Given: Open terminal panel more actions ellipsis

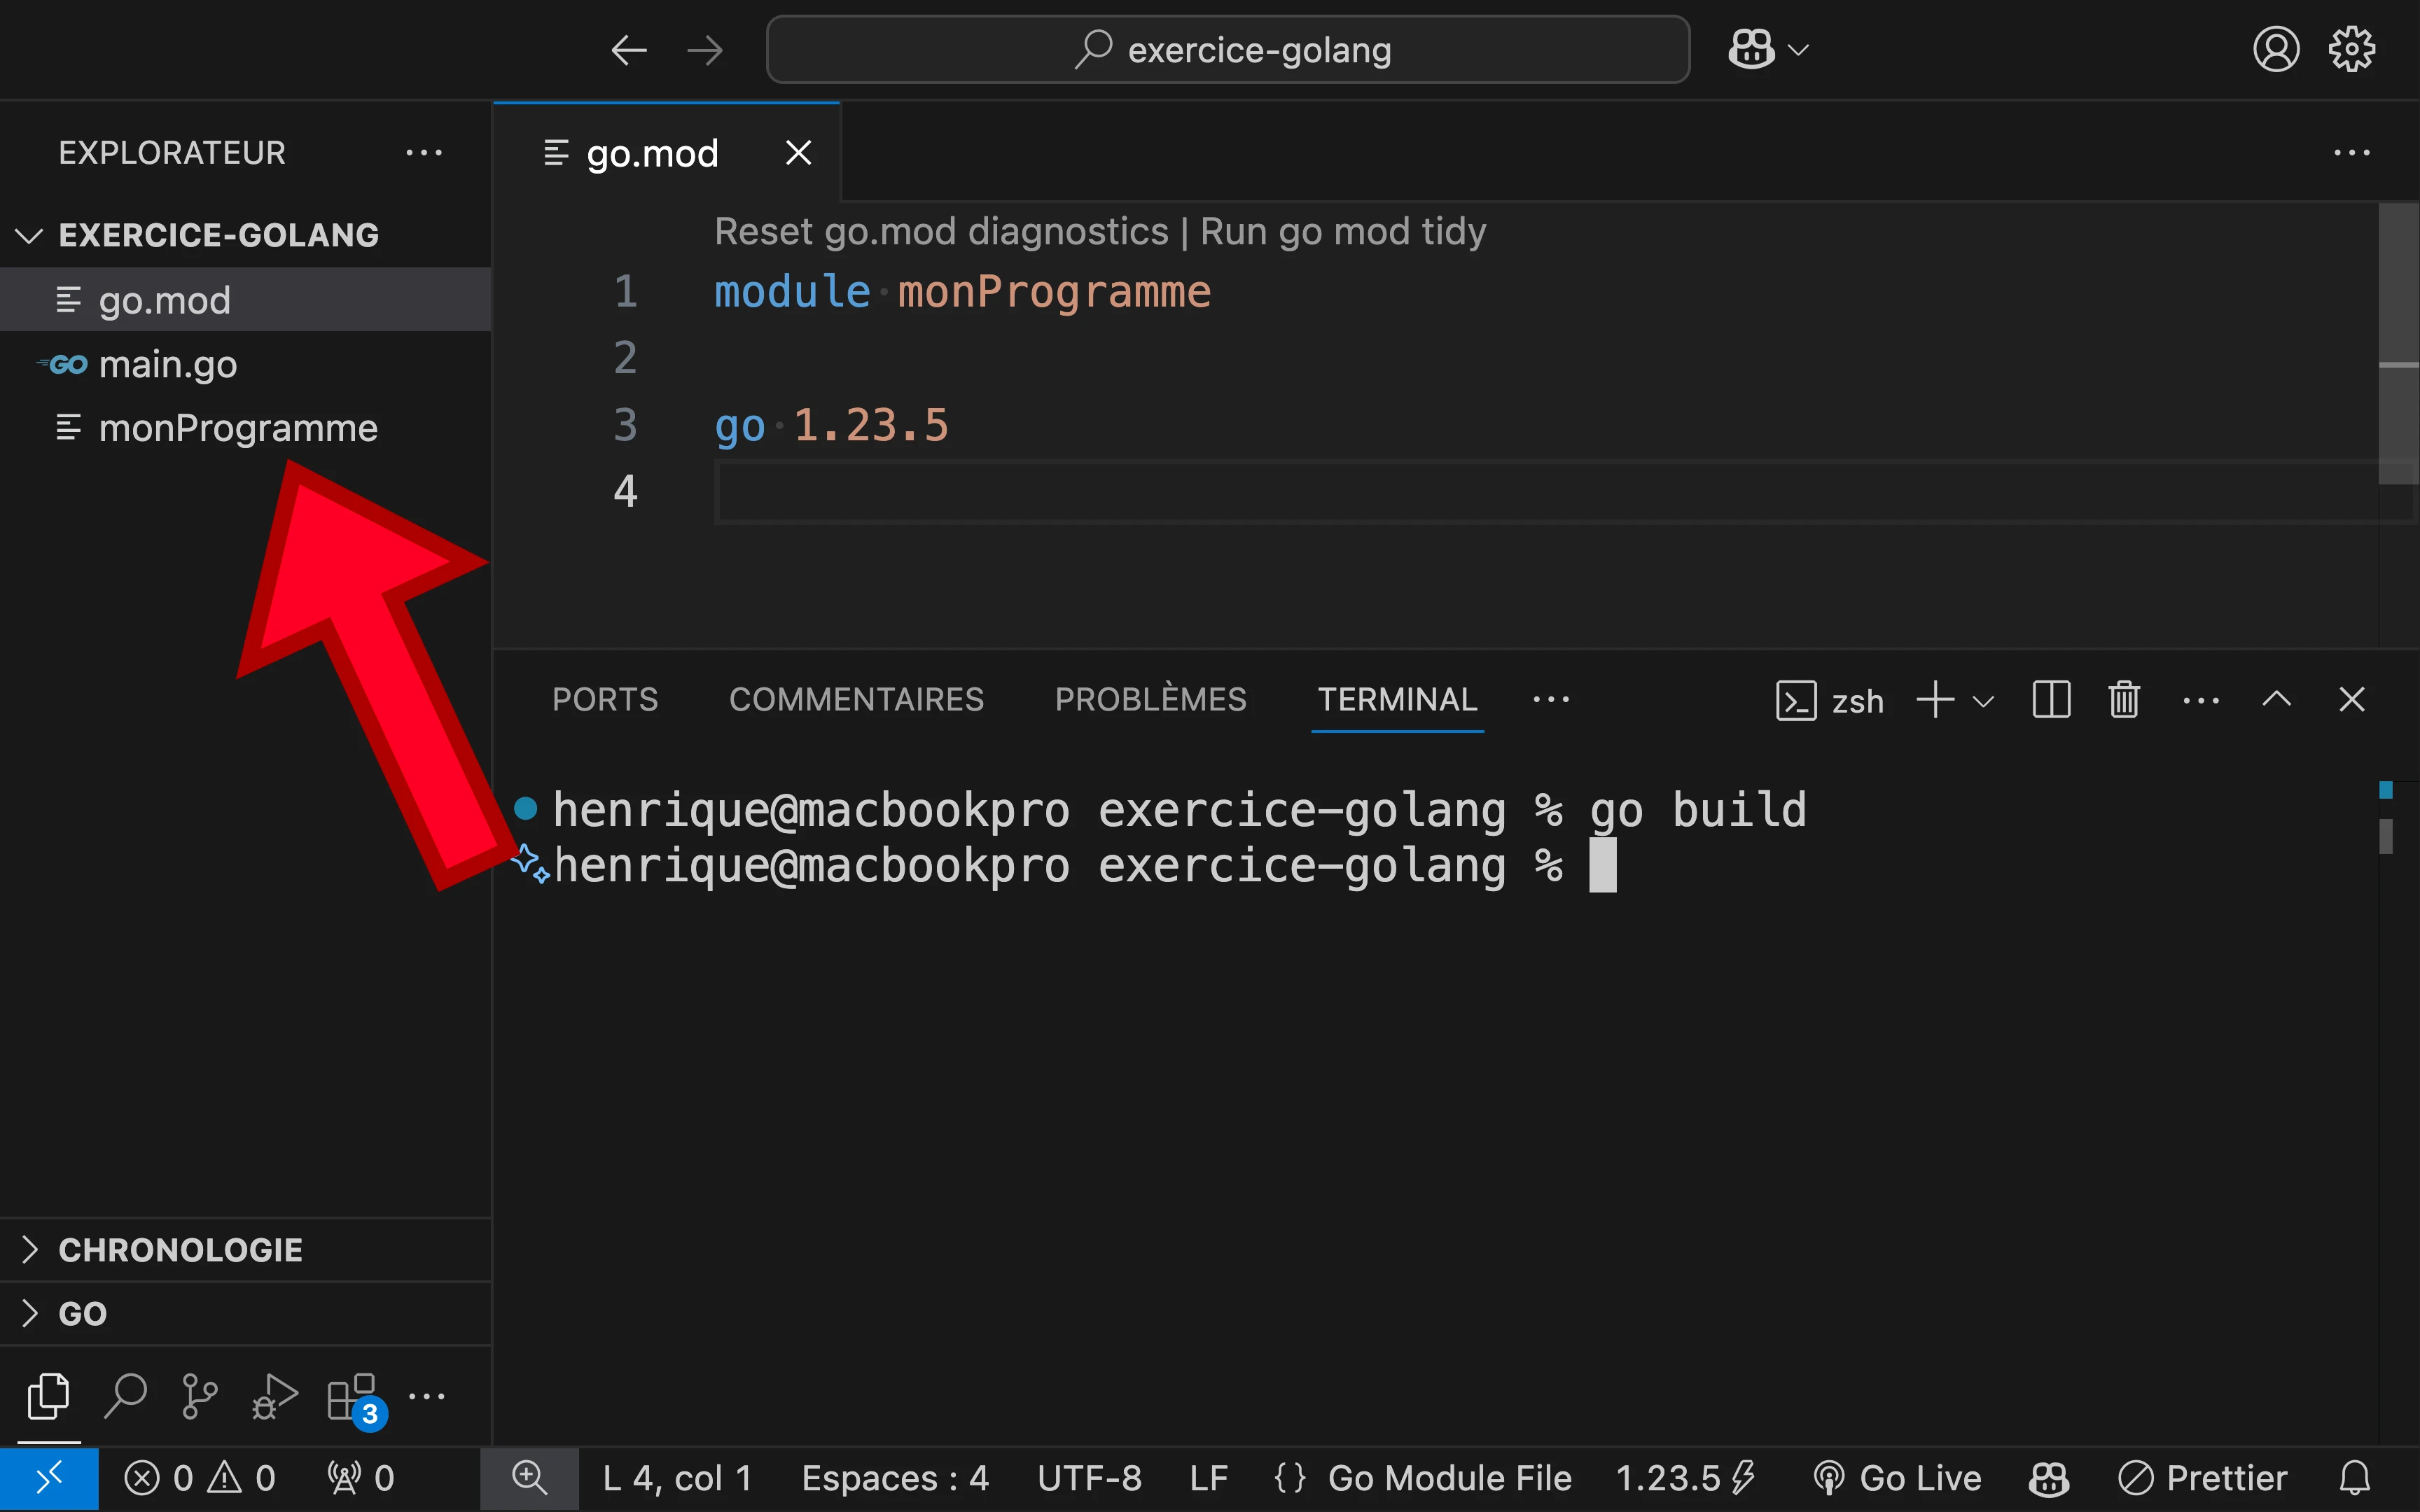Looking at the screenshot, I should pos(2200,699).
